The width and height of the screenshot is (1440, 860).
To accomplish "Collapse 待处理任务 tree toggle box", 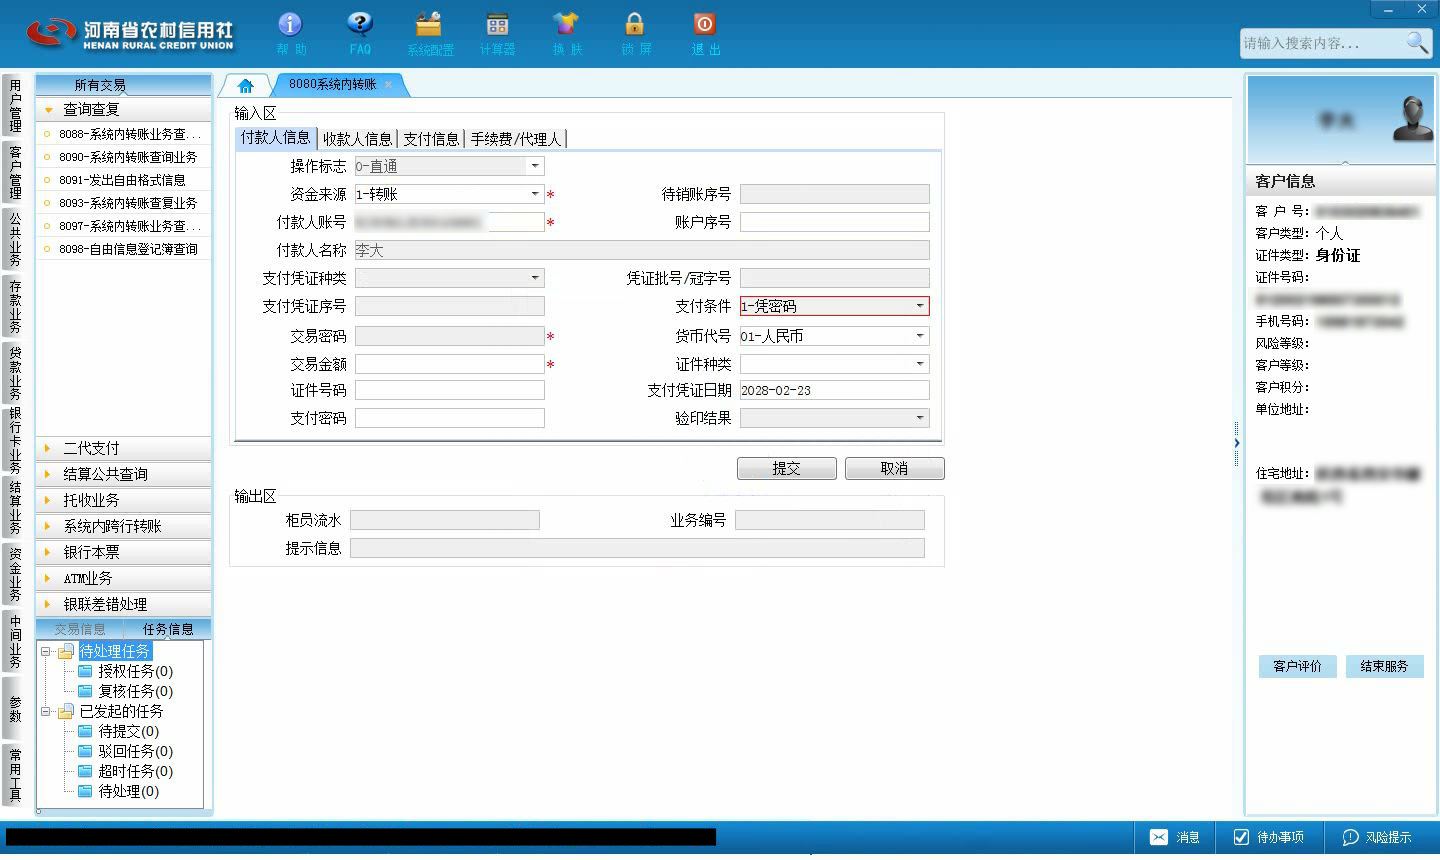I will tap(46, 651).
